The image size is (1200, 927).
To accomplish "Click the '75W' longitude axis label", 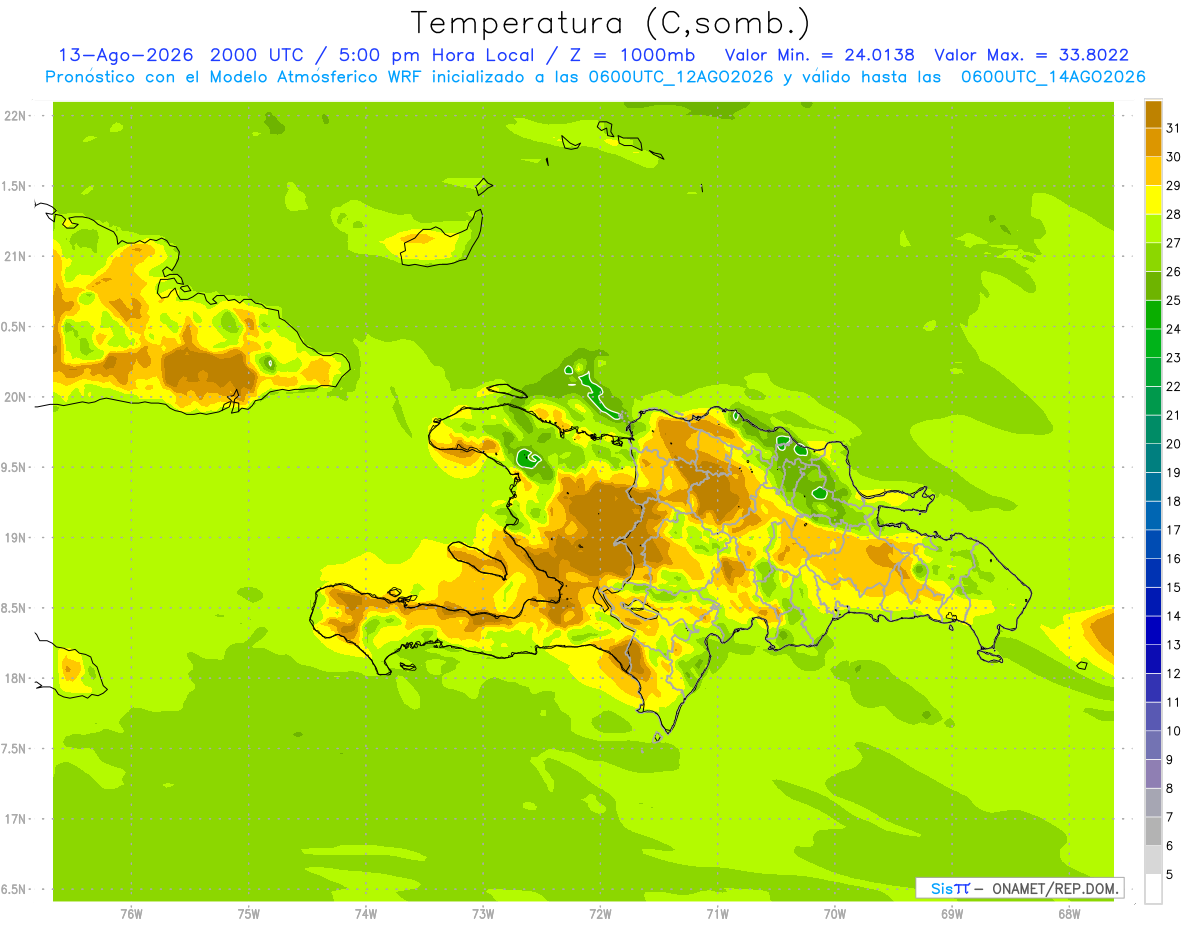I will tap(249, 913).
